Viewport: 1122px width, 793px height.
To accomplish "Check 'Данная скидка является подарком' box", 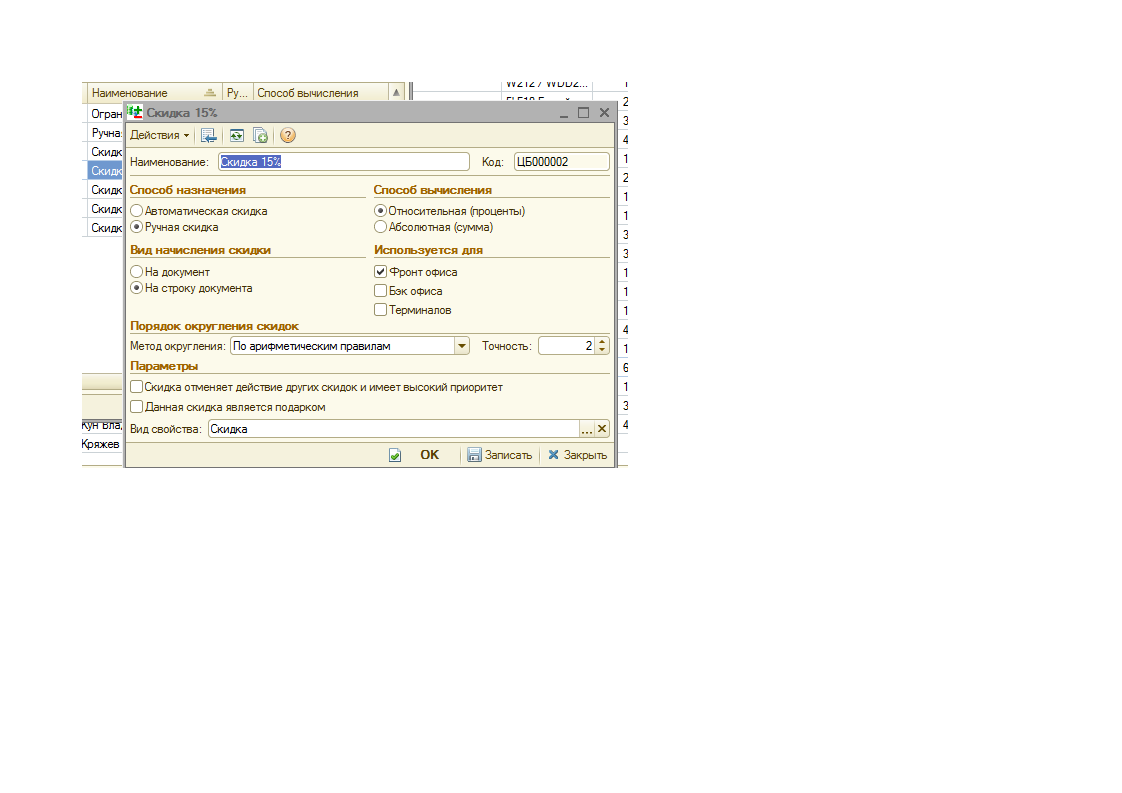I will pos(137,407).
